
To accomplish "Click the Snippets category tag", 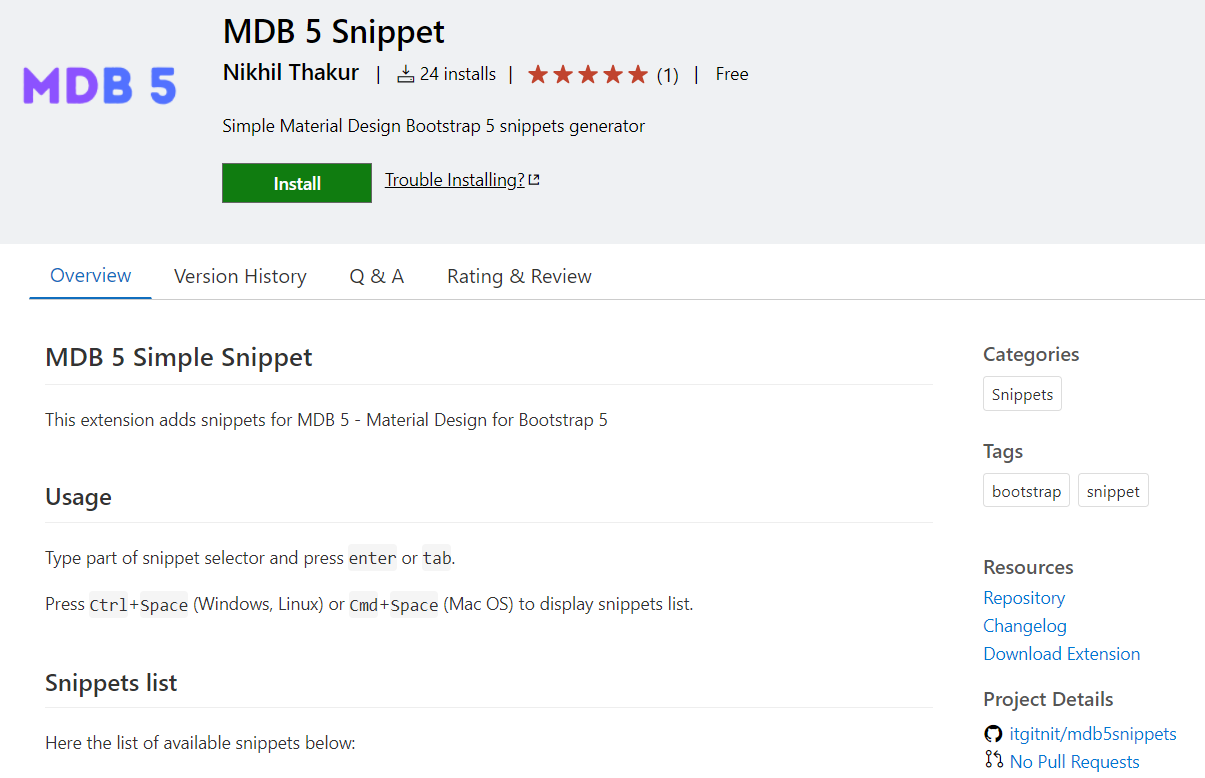I will click(1022, 394).
